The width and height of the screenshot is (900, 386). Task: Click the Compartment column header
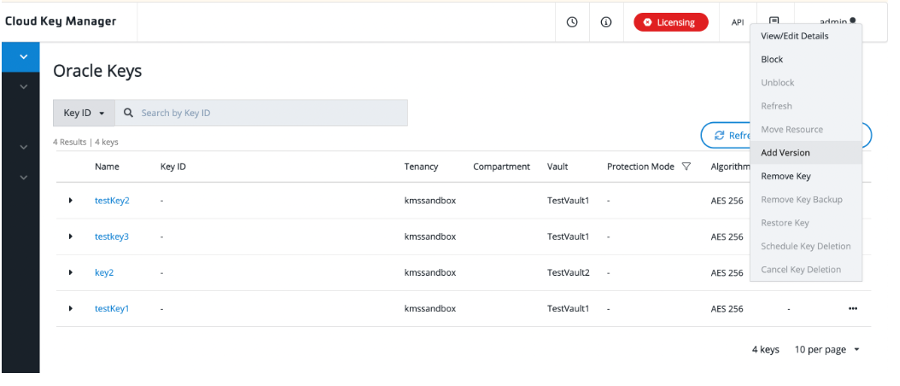pos(502,167)
